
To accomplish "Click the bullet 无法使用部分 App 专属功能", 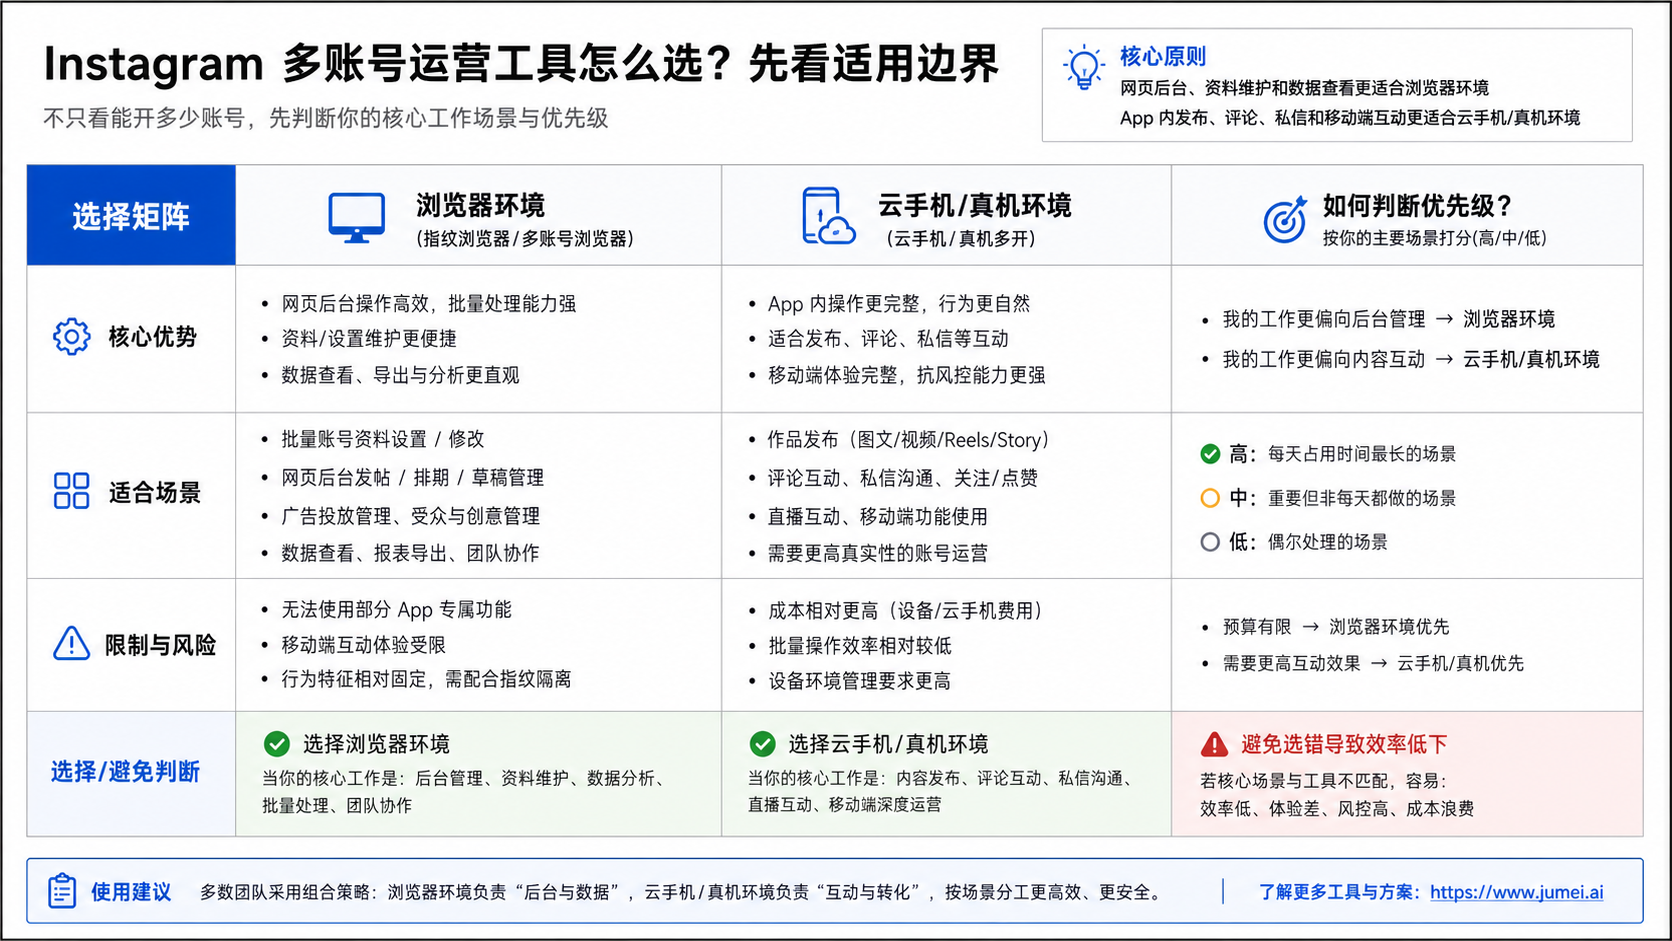I will pyautogui.click(x=396, y=610).
